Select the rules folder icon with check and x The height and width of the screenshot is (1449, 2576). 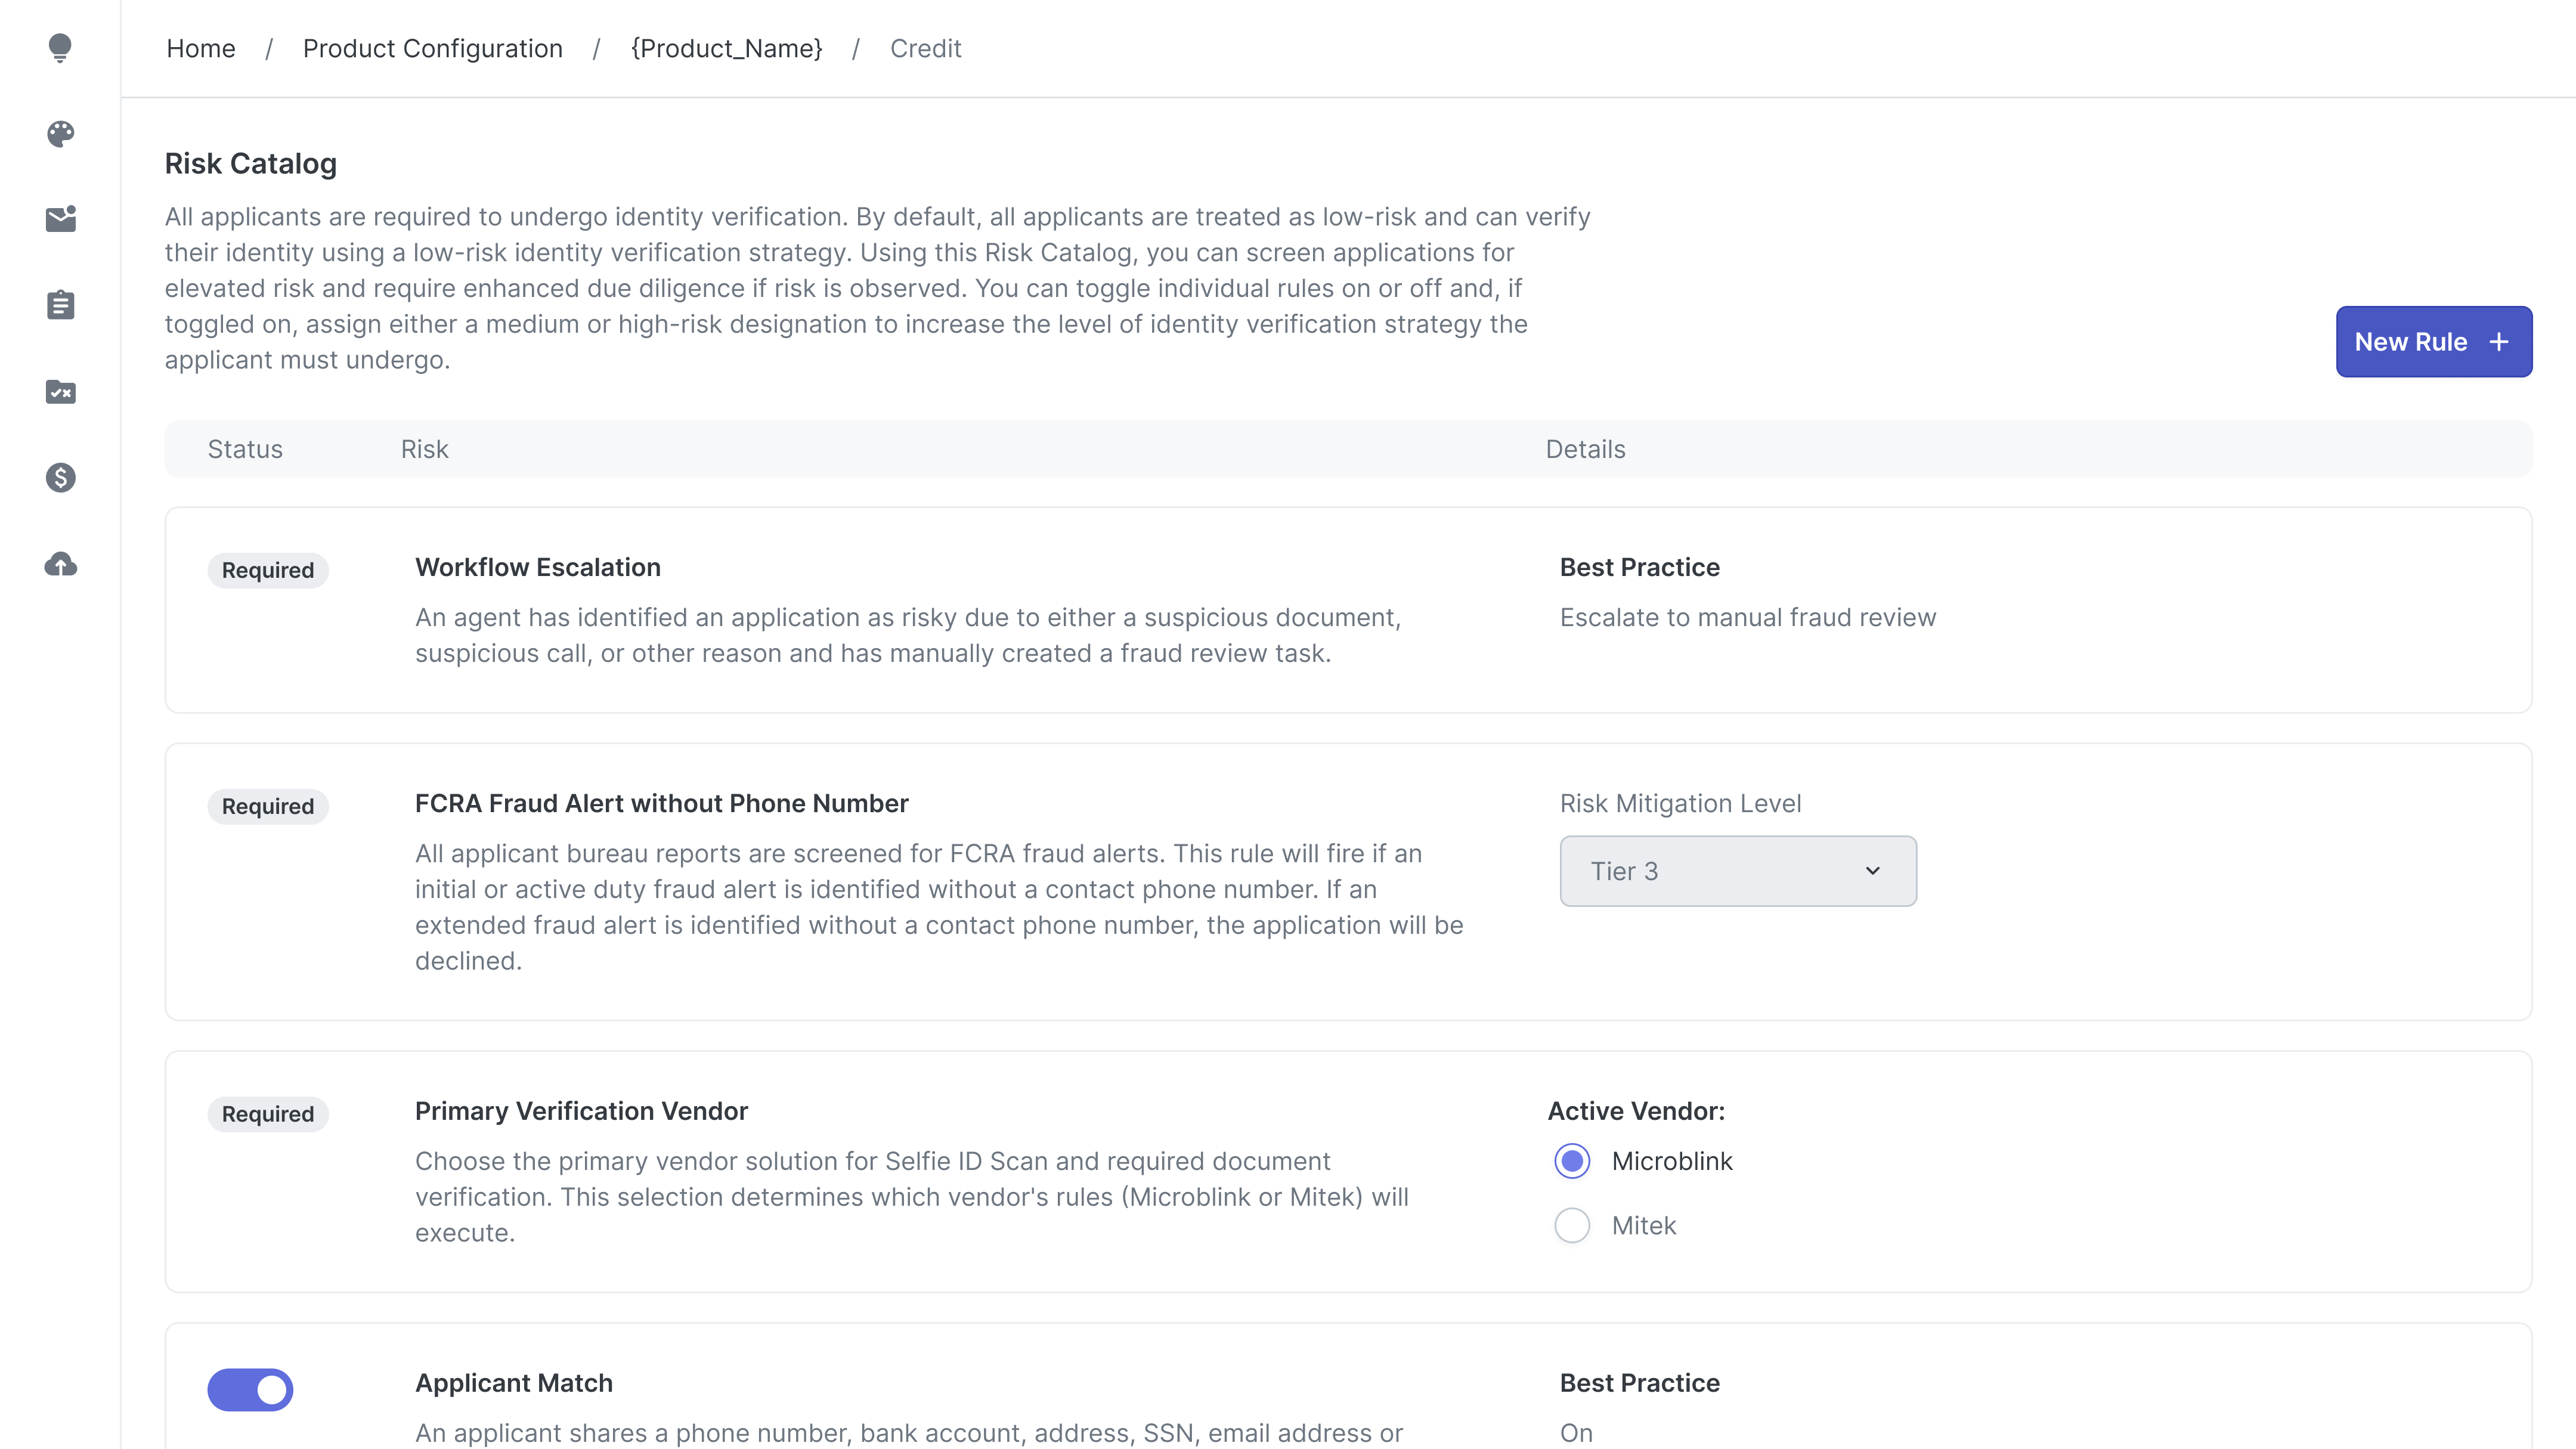click(x=60, y=392)
